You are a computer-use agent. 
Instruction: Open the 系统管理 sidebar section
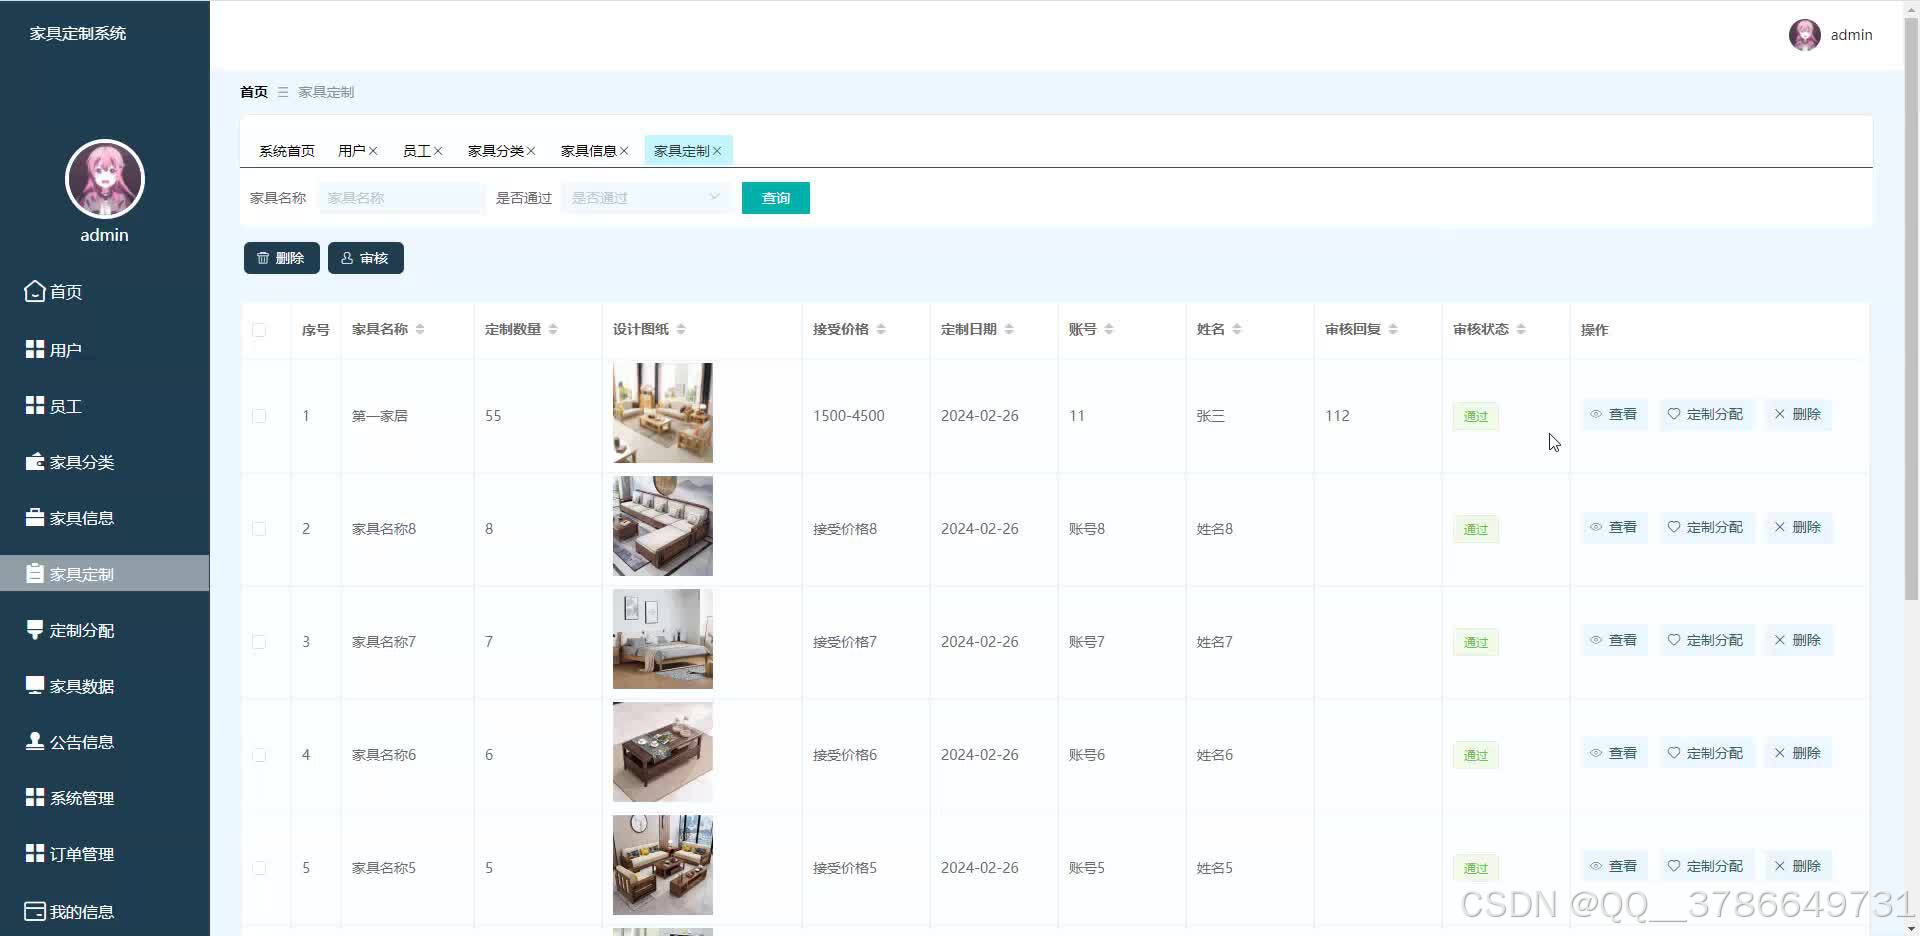pos(82,797)
